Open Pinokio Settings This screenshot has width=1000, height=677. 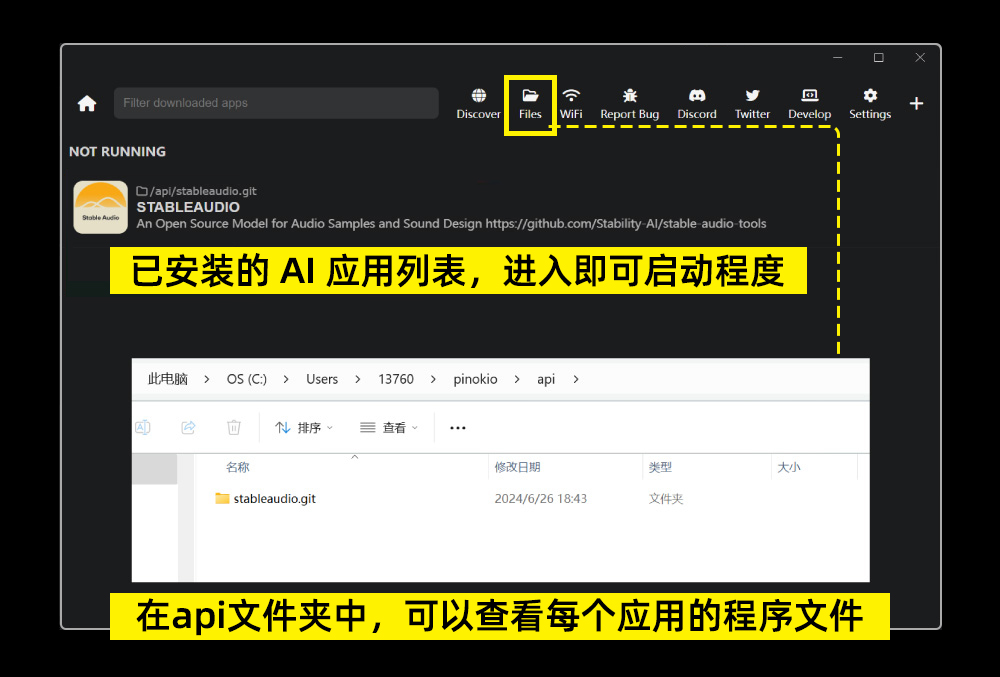click(869, 97)
